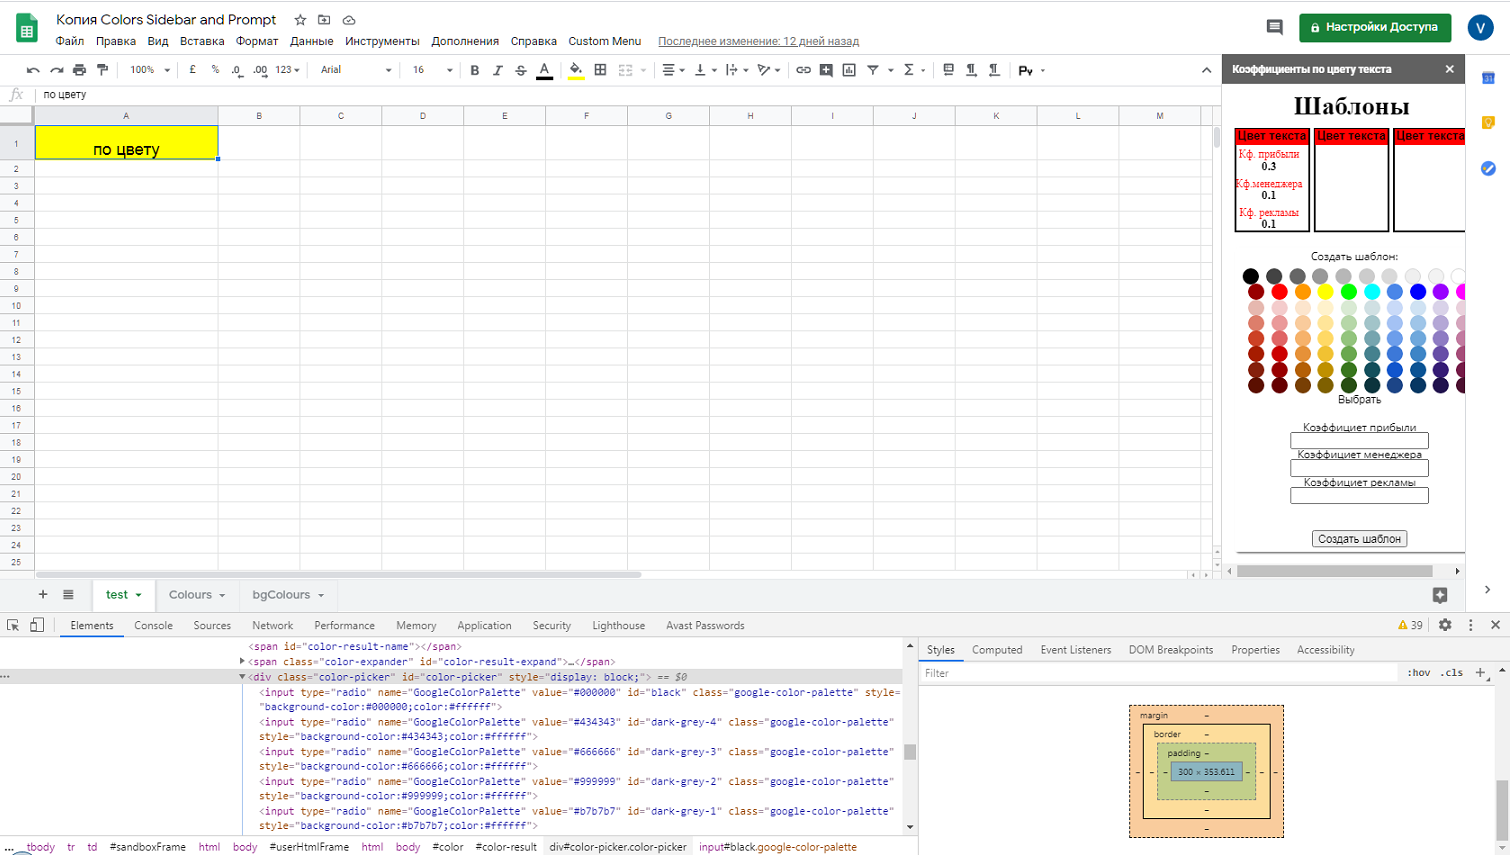The width and height of the screenshot is (1510, 855).
Task: Open the Tasks side panel icon
Action: click(x=1488, y=168)
